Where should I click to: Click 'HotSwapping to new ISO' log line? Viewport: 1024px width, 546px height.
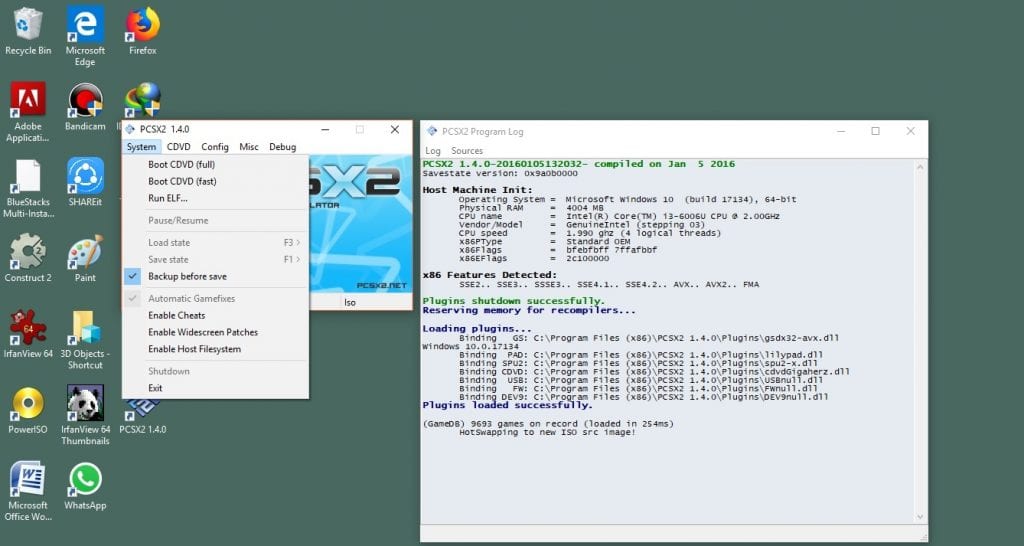547,432
